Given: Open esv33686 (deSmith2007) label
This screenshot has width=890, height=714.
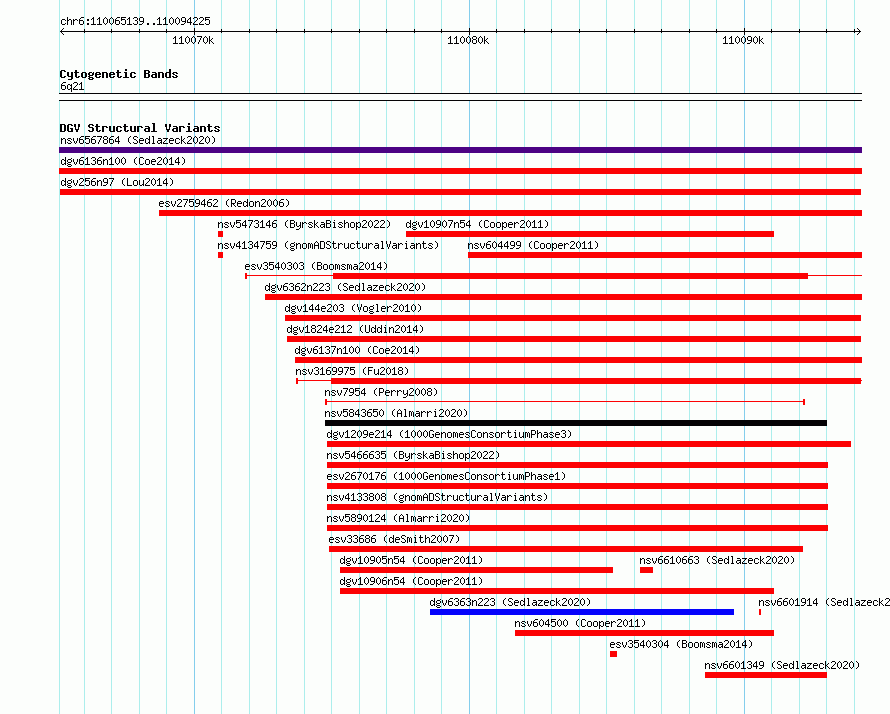Looking at the screenshot, I should 394,539.
